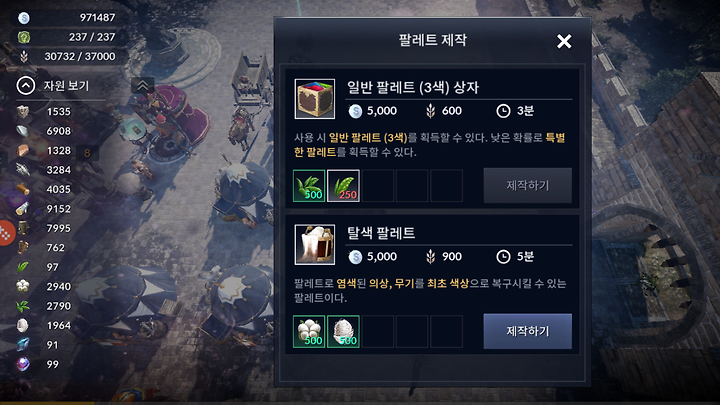Select the cotton material slot showing 500

coord(309,332)
